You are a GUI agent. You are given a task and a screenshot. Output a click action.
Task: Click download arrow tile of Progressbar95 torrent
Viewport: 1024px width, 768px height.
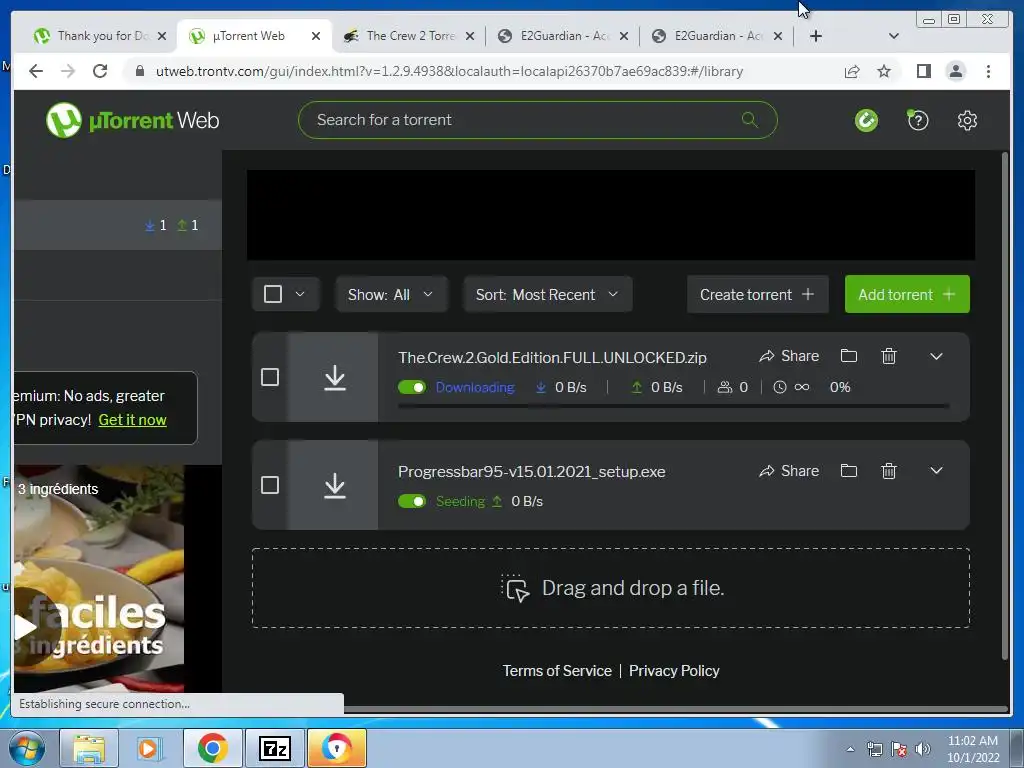[x=334, y=485]
